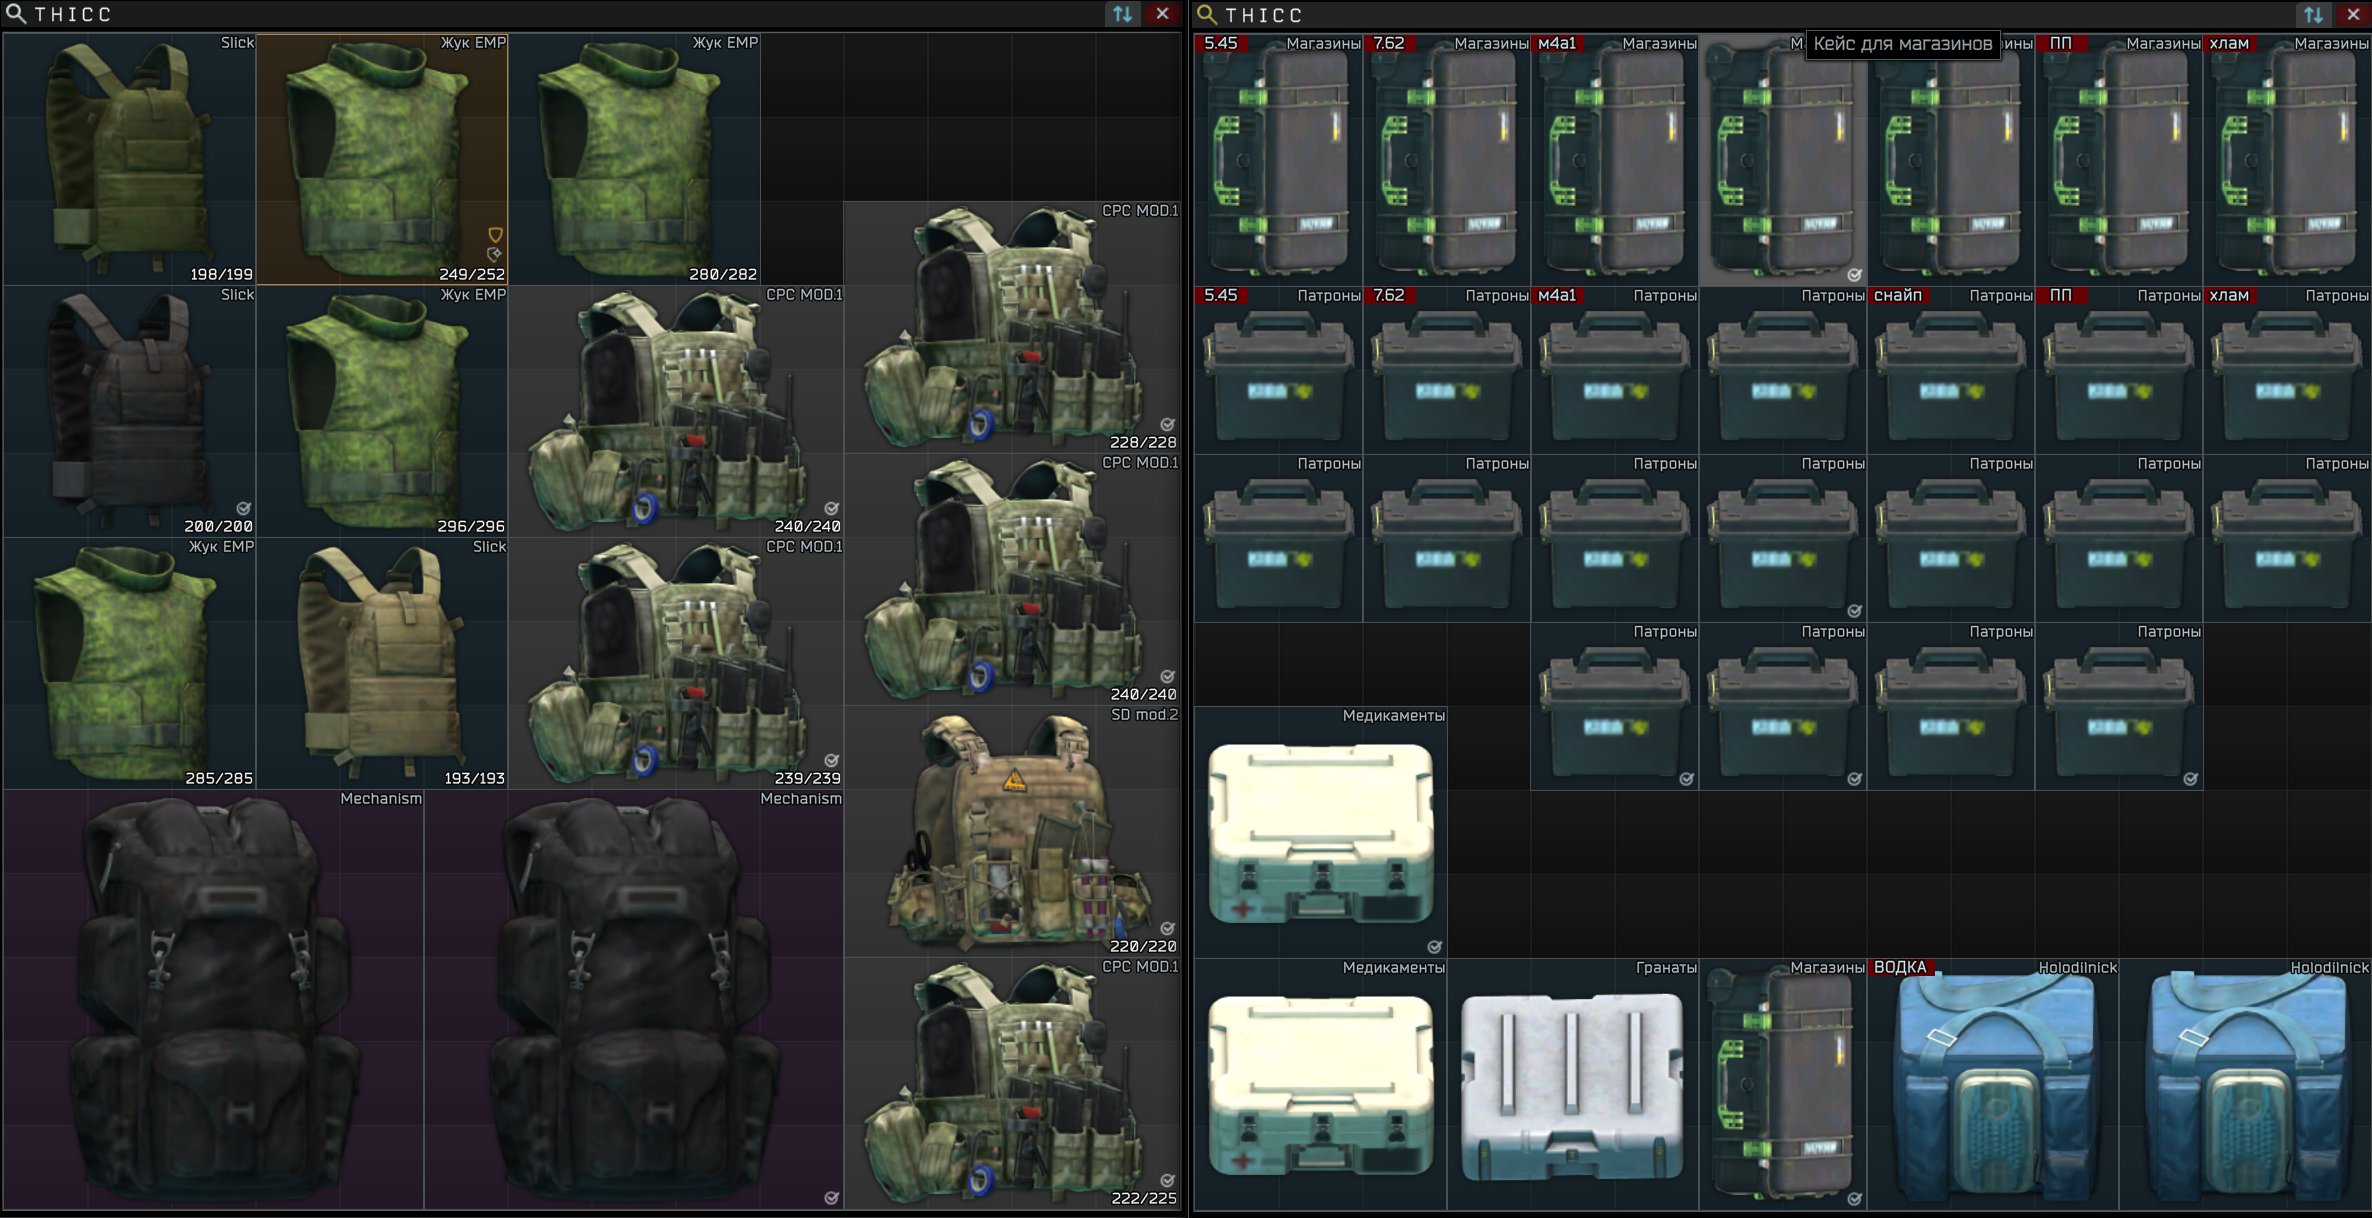Close the left THICC container window
The height and width of the screenshot is (1218, 2372).
[1162, 14]
